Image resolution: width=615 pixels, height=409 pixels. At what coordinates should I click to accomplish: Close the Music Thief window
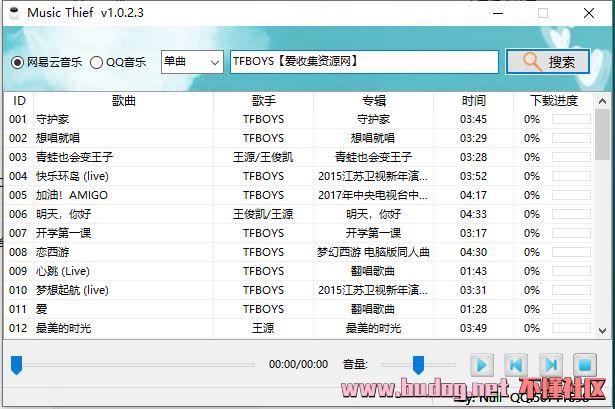coord(588,13)
